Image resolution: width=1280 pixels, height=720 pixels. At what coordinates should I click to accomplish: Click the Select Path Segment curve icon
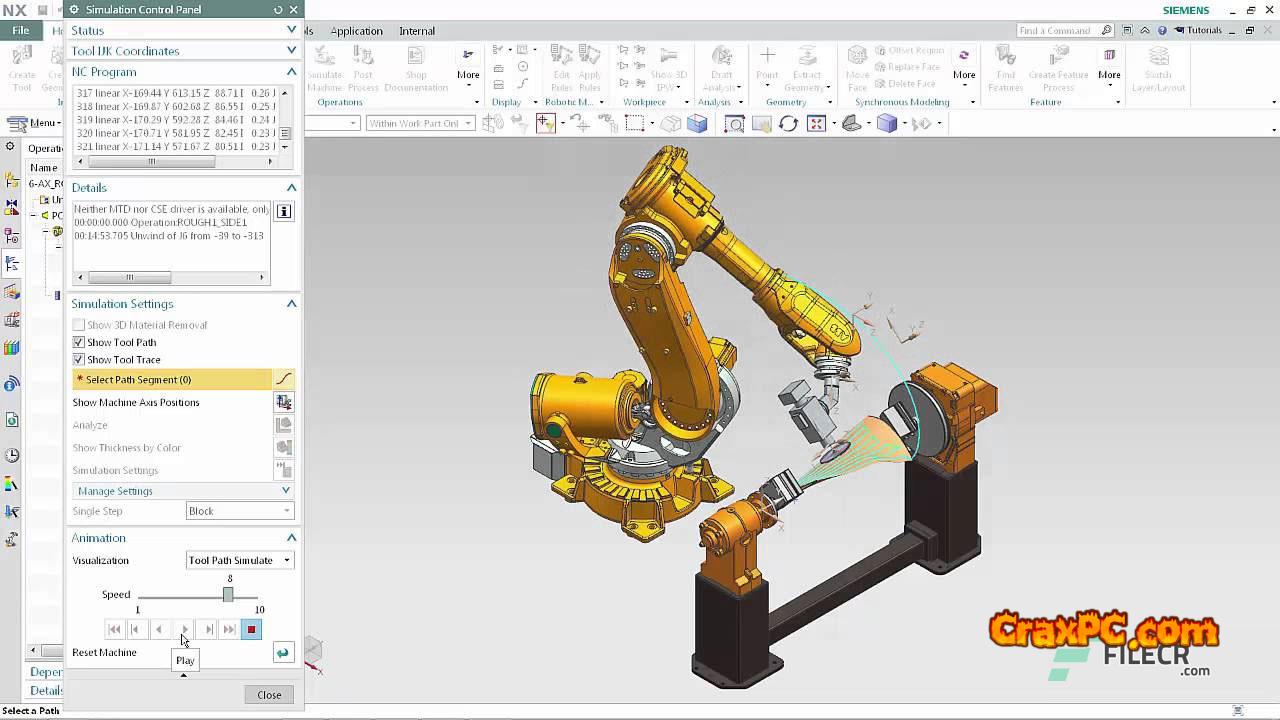284,379
